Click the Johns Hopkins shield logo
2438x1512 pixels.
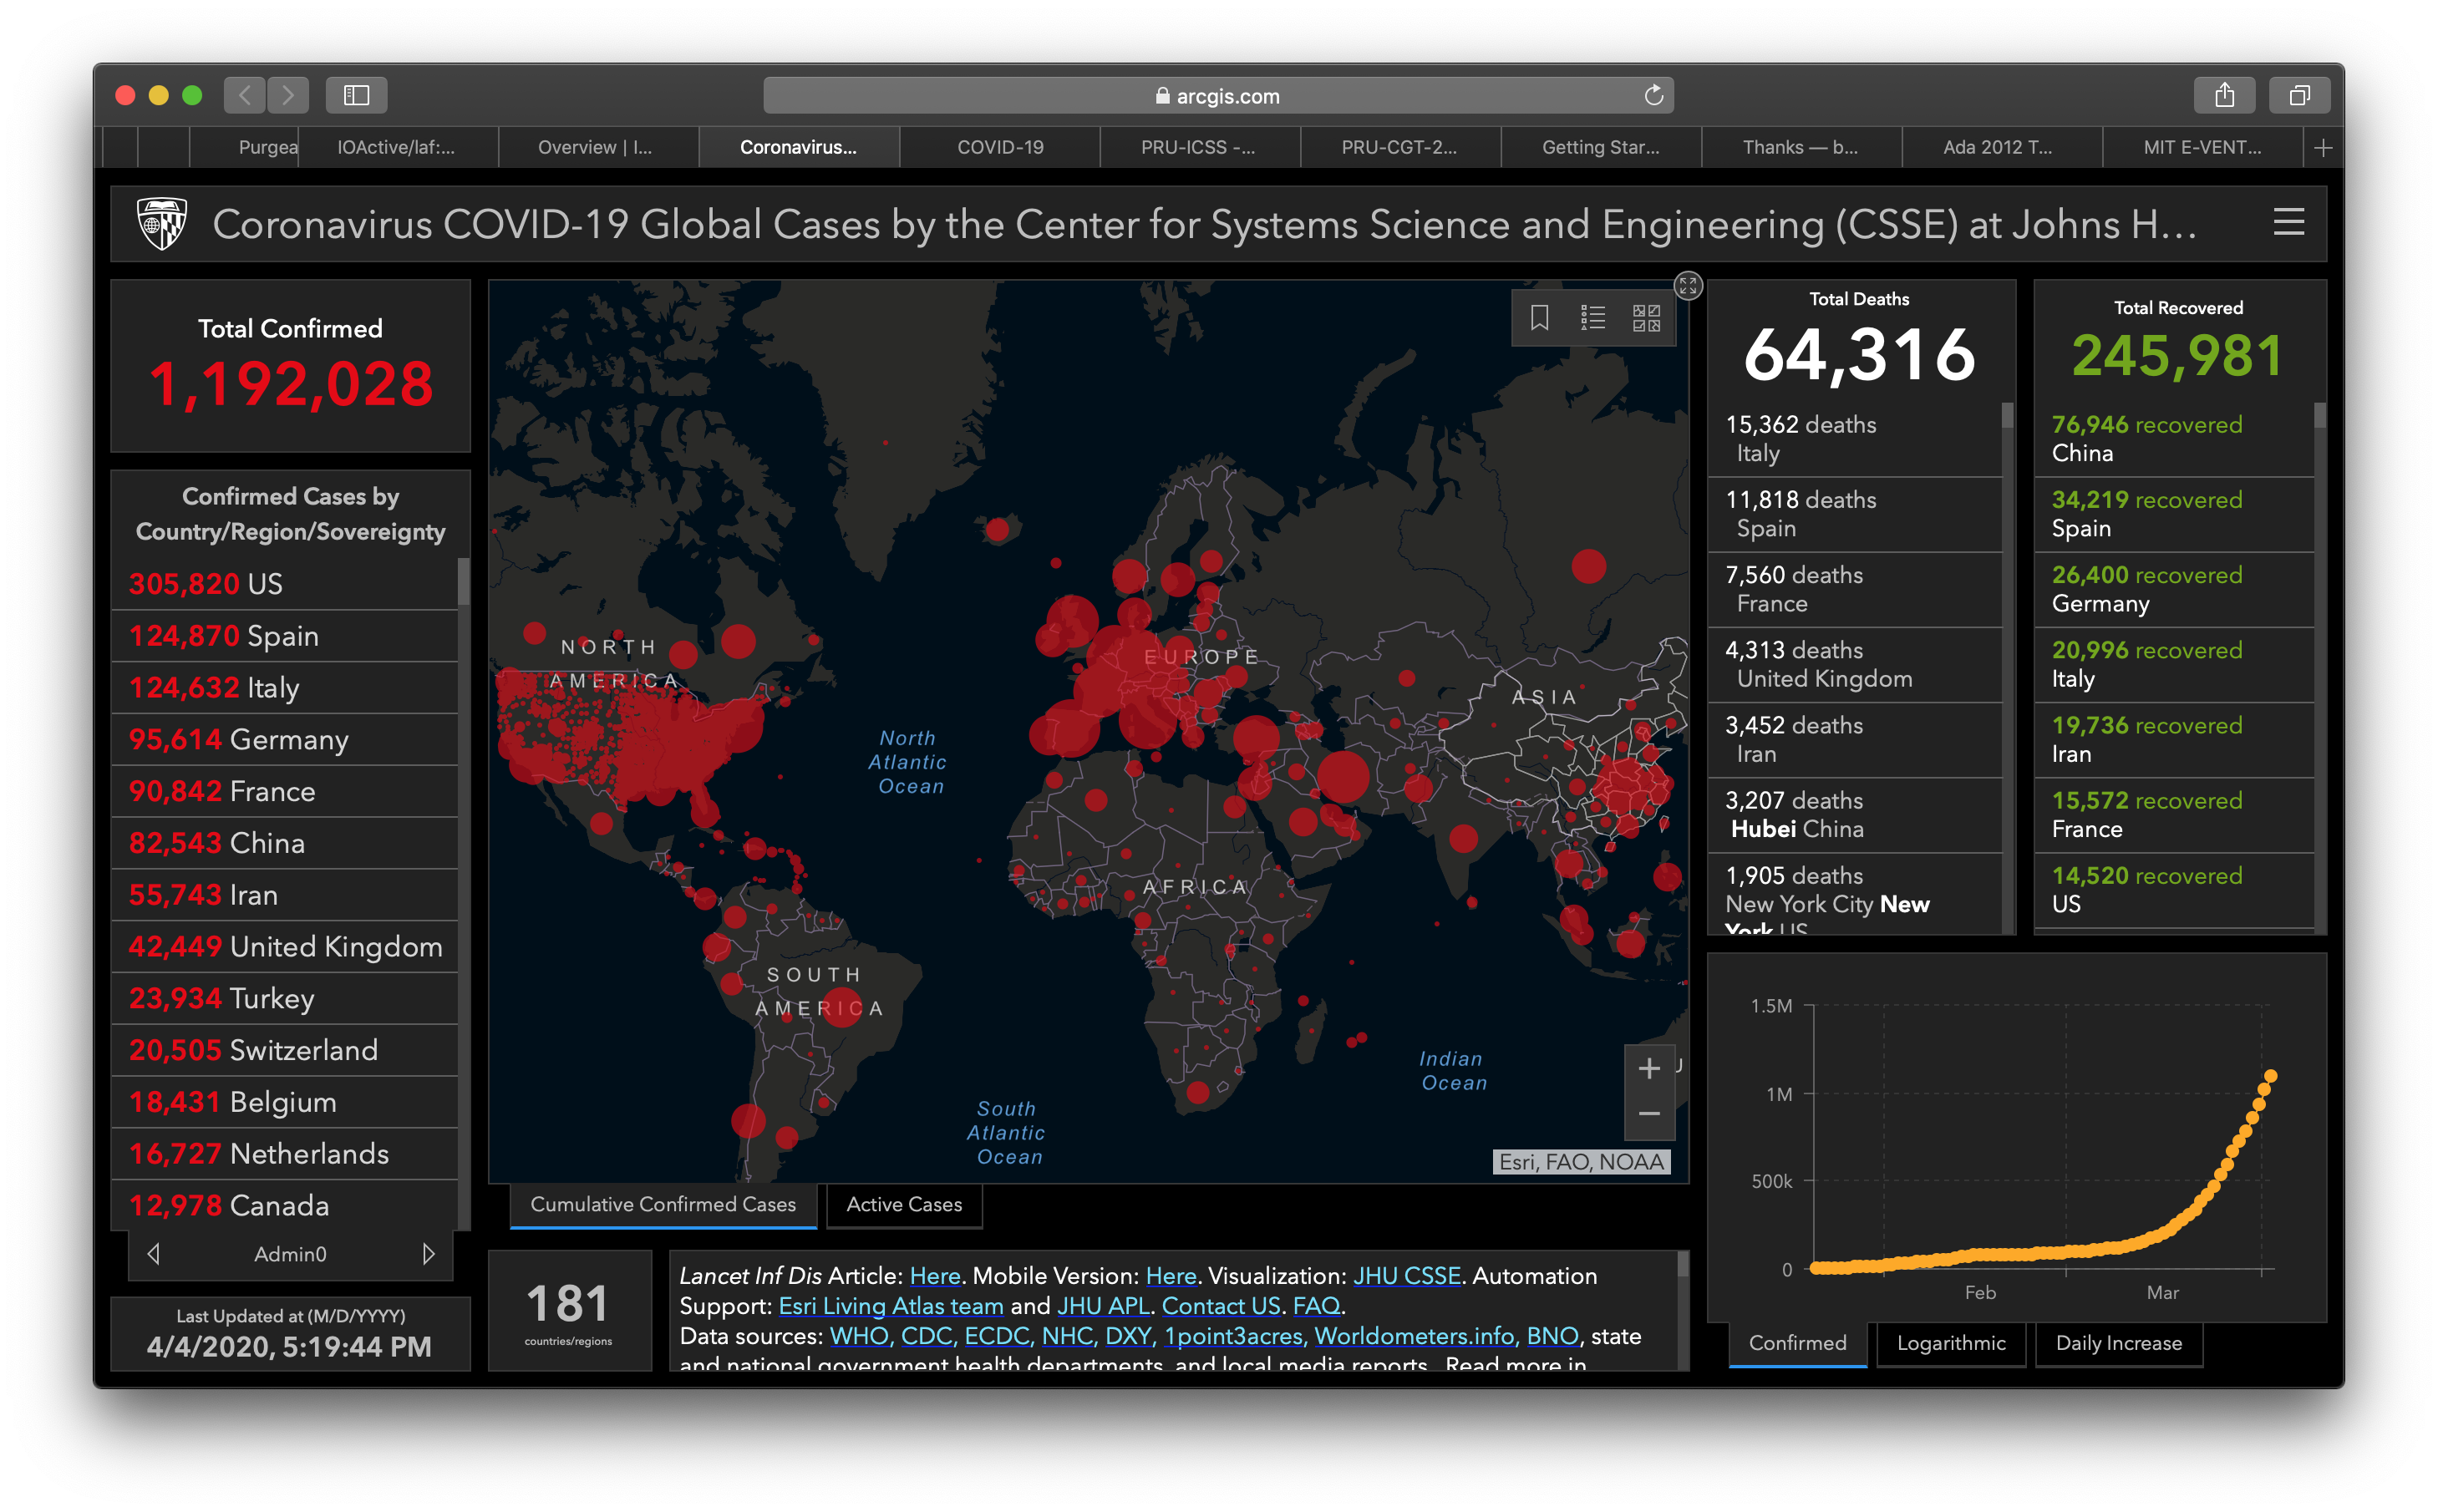162,223
